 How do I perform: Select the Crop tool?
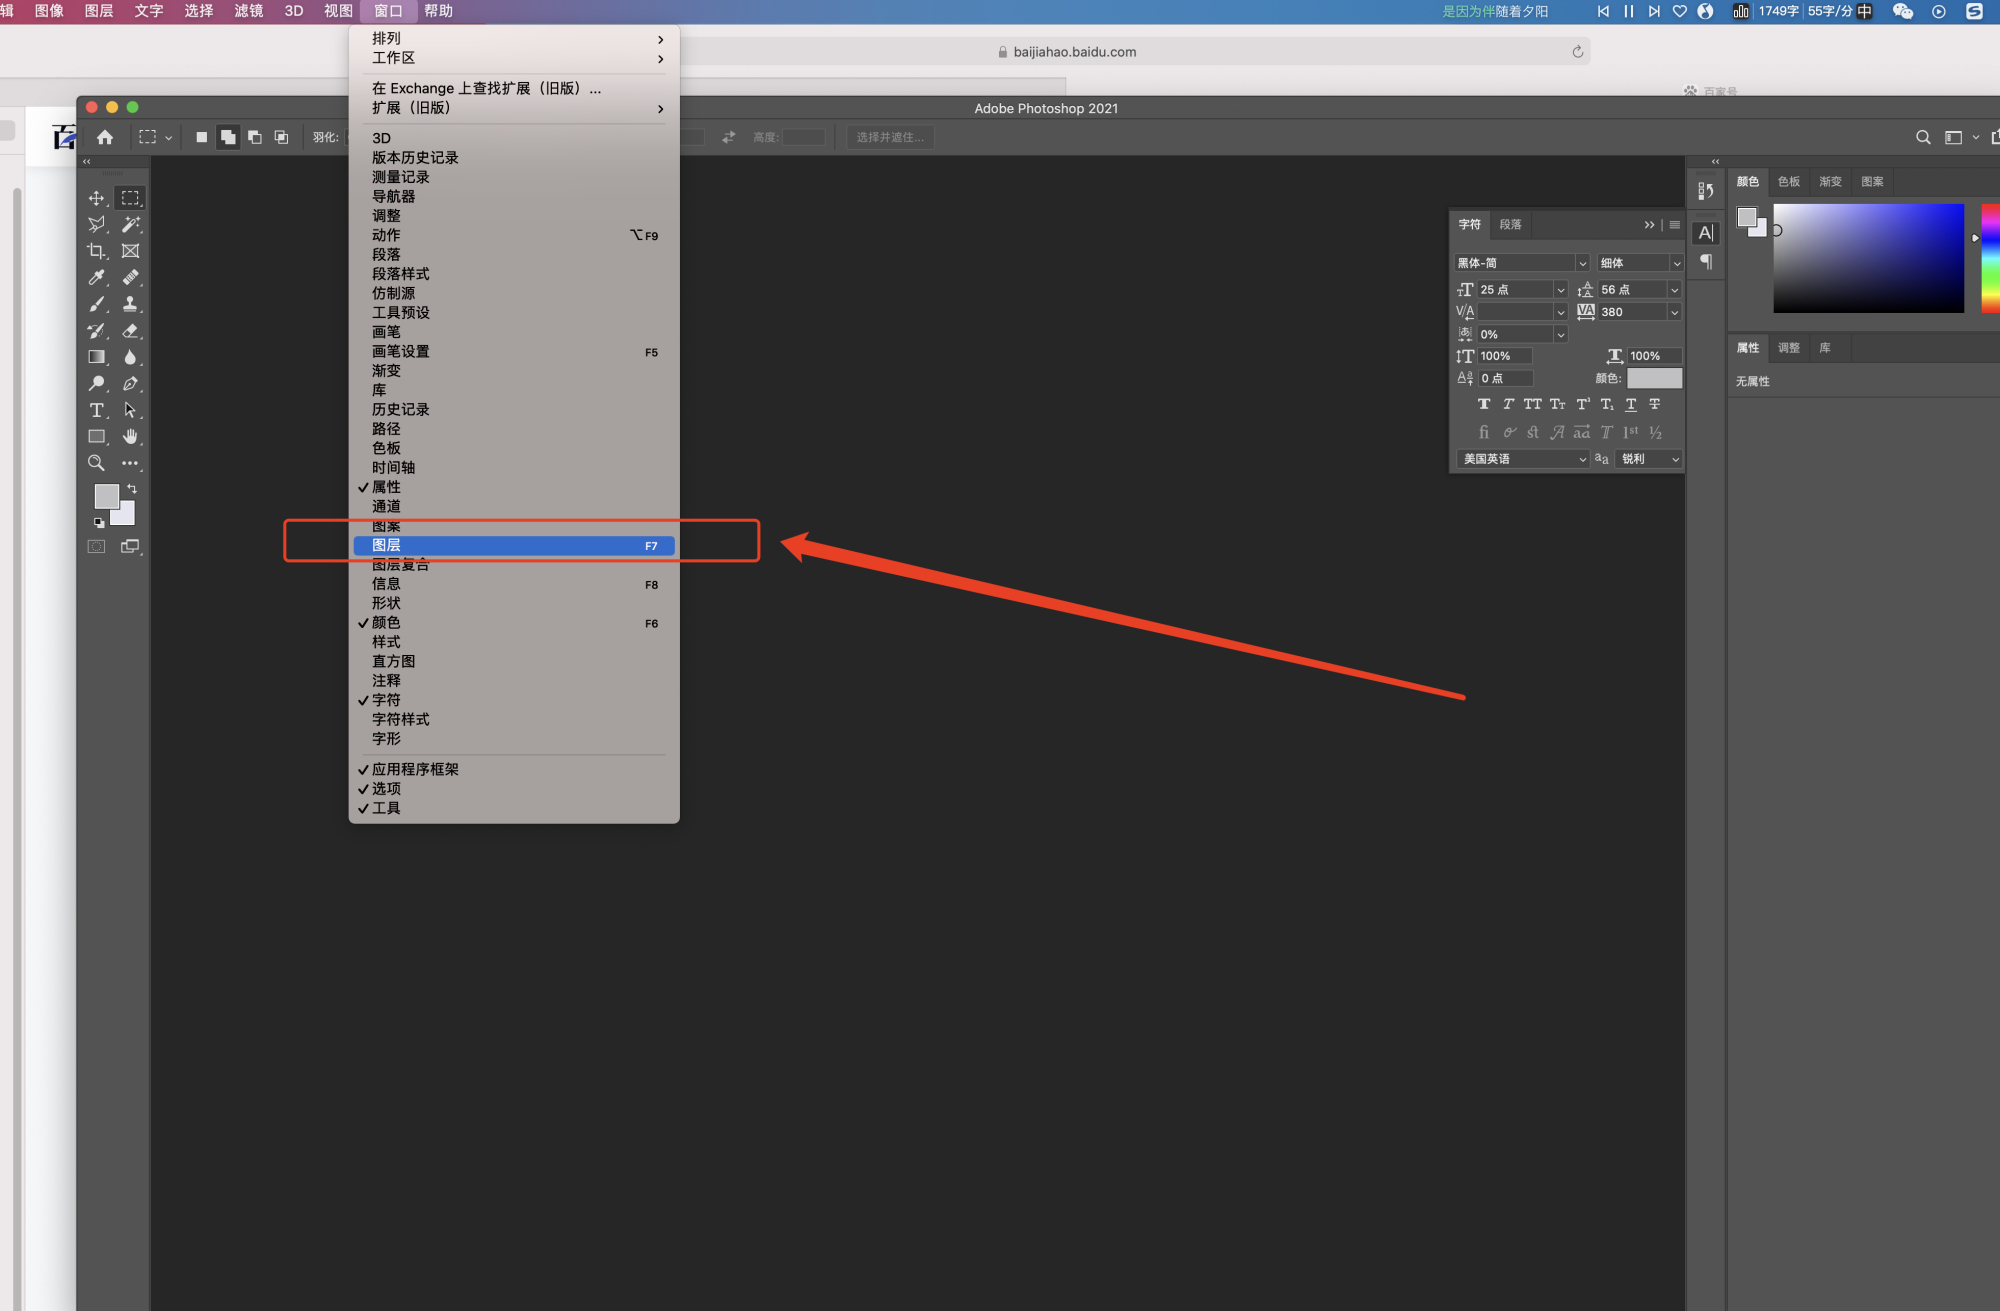96,251
